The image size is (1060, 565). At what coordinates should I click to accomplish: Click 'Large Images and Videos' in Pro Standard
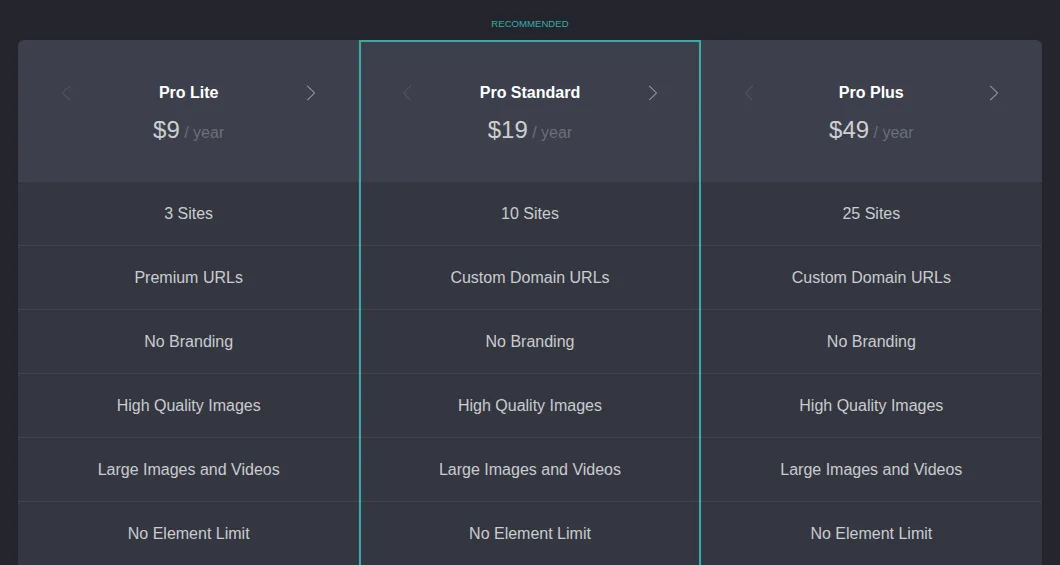pyautogui.click(x=530, y=470)
